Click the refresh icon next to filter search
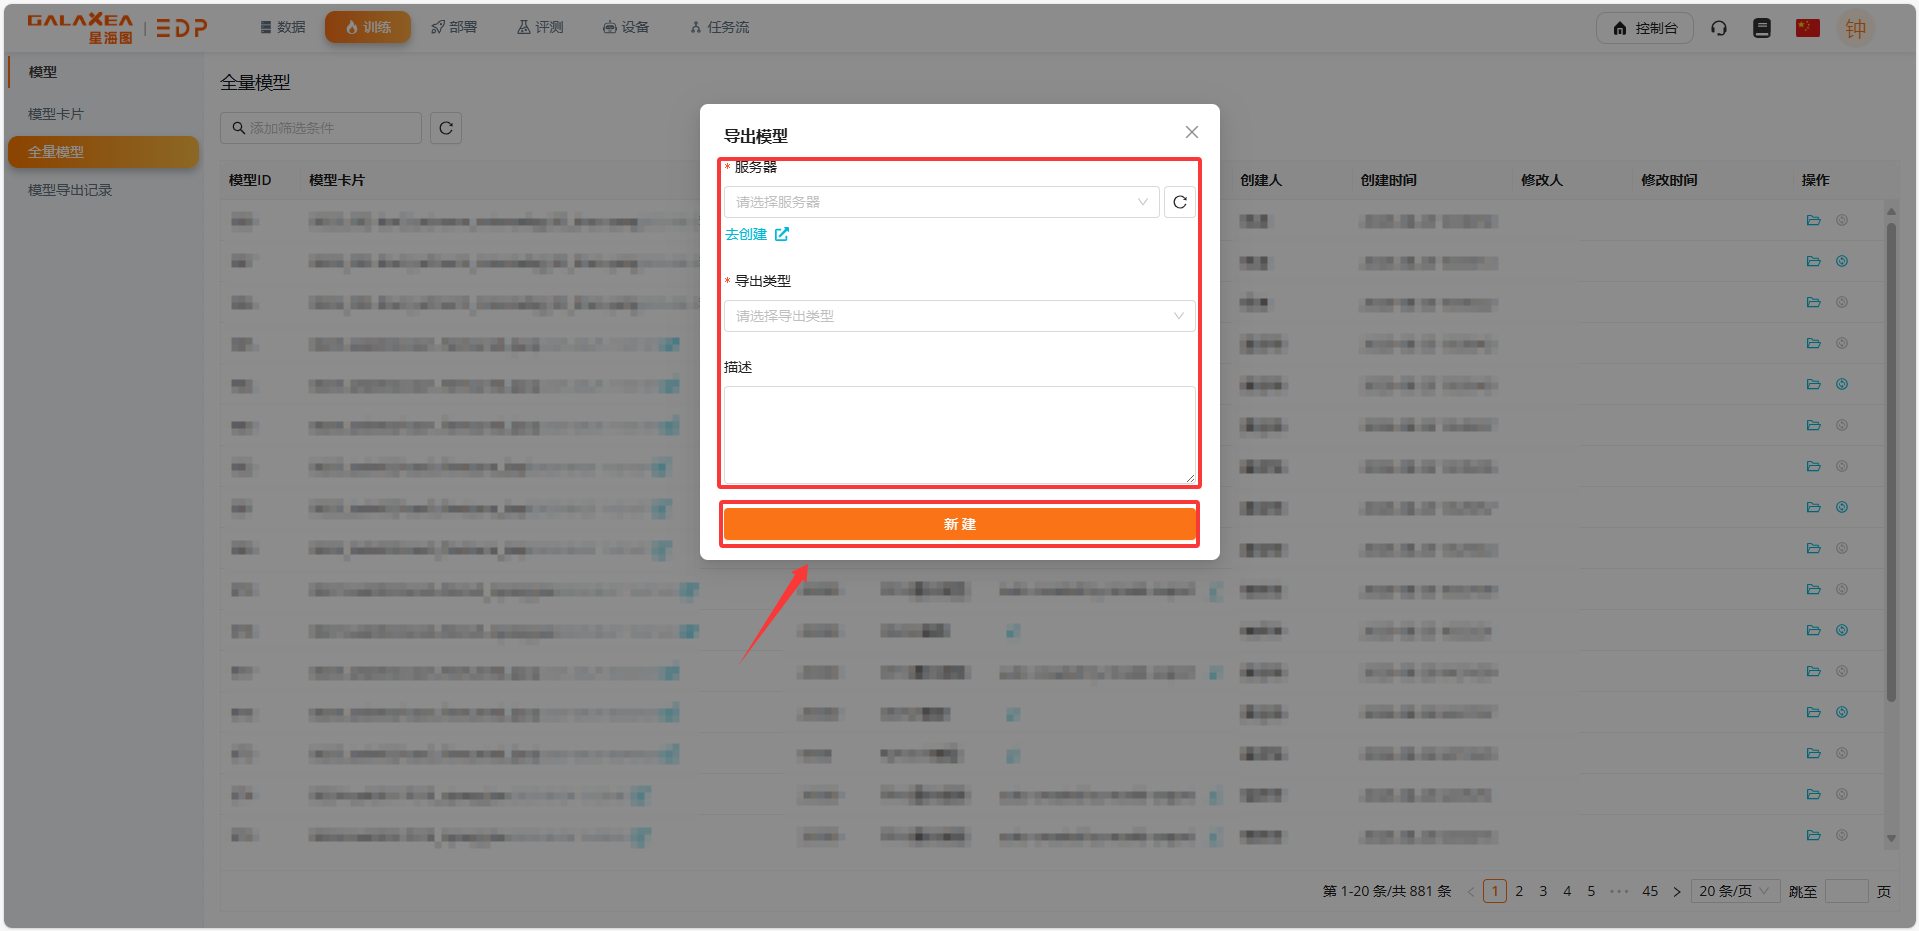The image size is (1919, 931). point(446,128)
